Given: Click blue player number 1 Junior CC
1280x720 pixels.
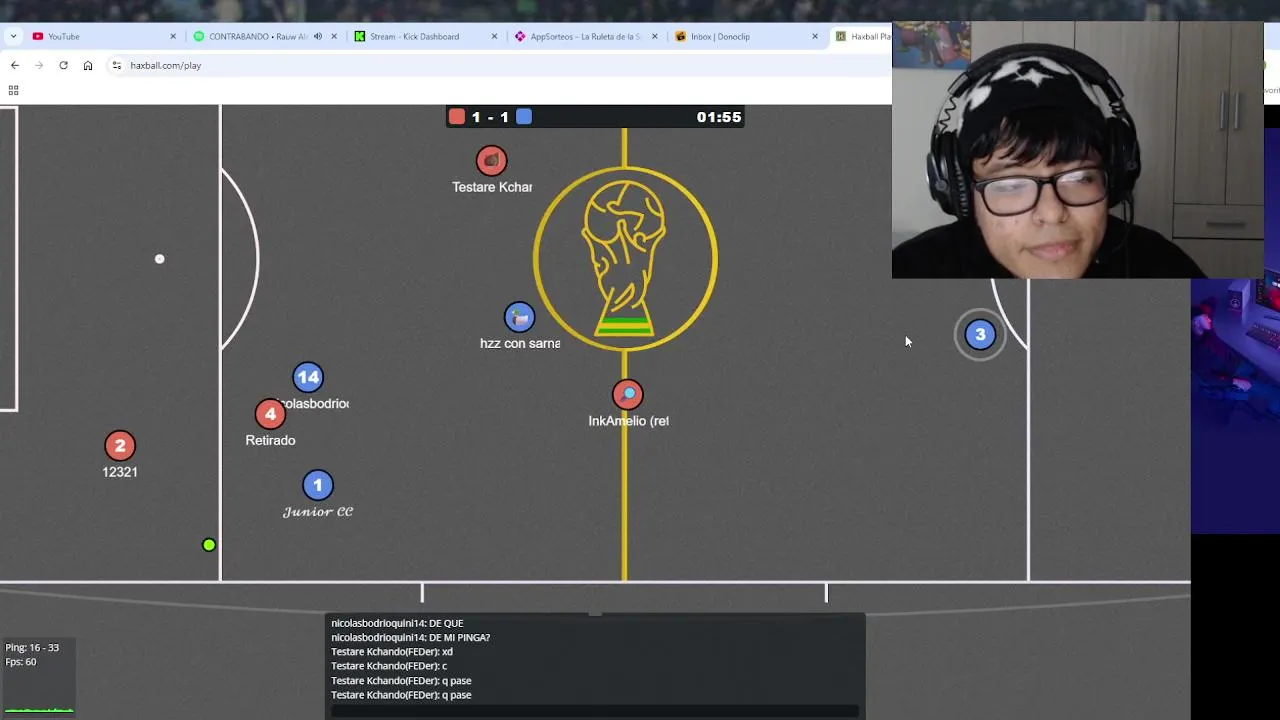Looking at the screenshot, I should tap(318, 485).
